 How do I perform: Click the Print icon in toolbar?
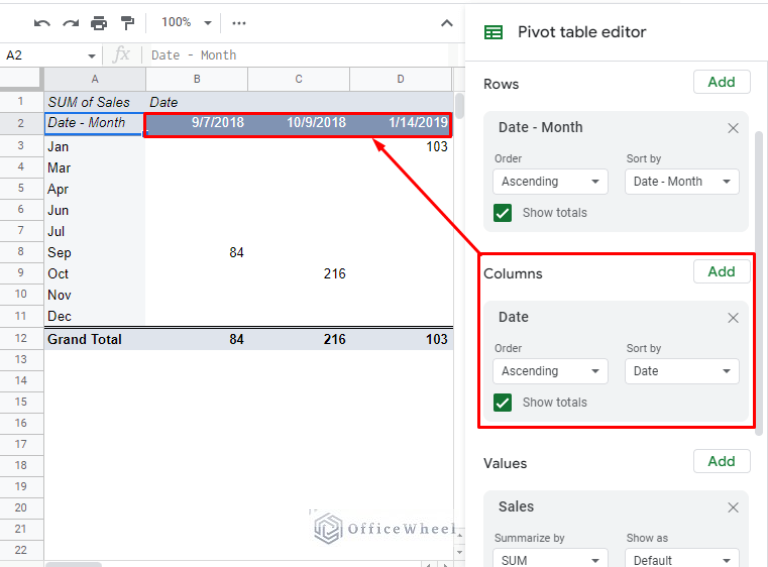(x=98, y=22)
